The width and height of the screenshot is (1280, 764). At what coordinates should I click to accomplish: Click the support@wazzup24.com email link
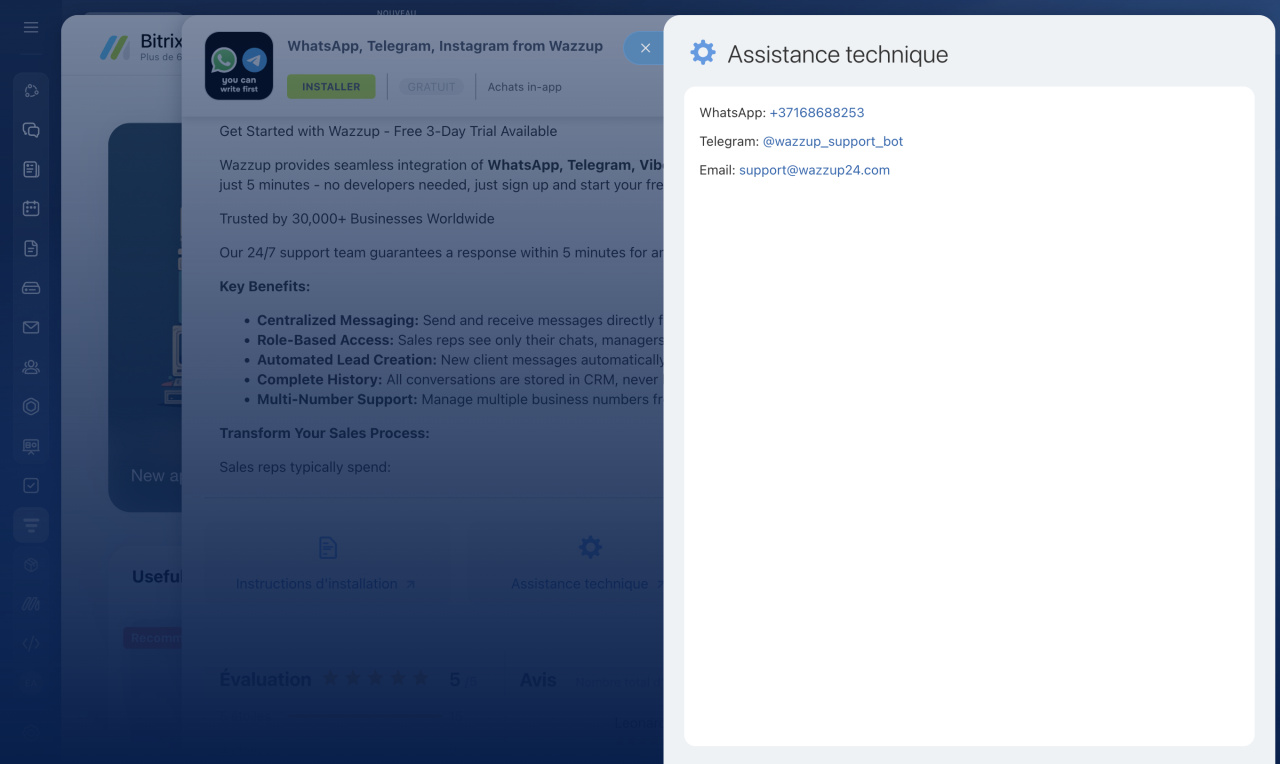click(x=814, y=170)
